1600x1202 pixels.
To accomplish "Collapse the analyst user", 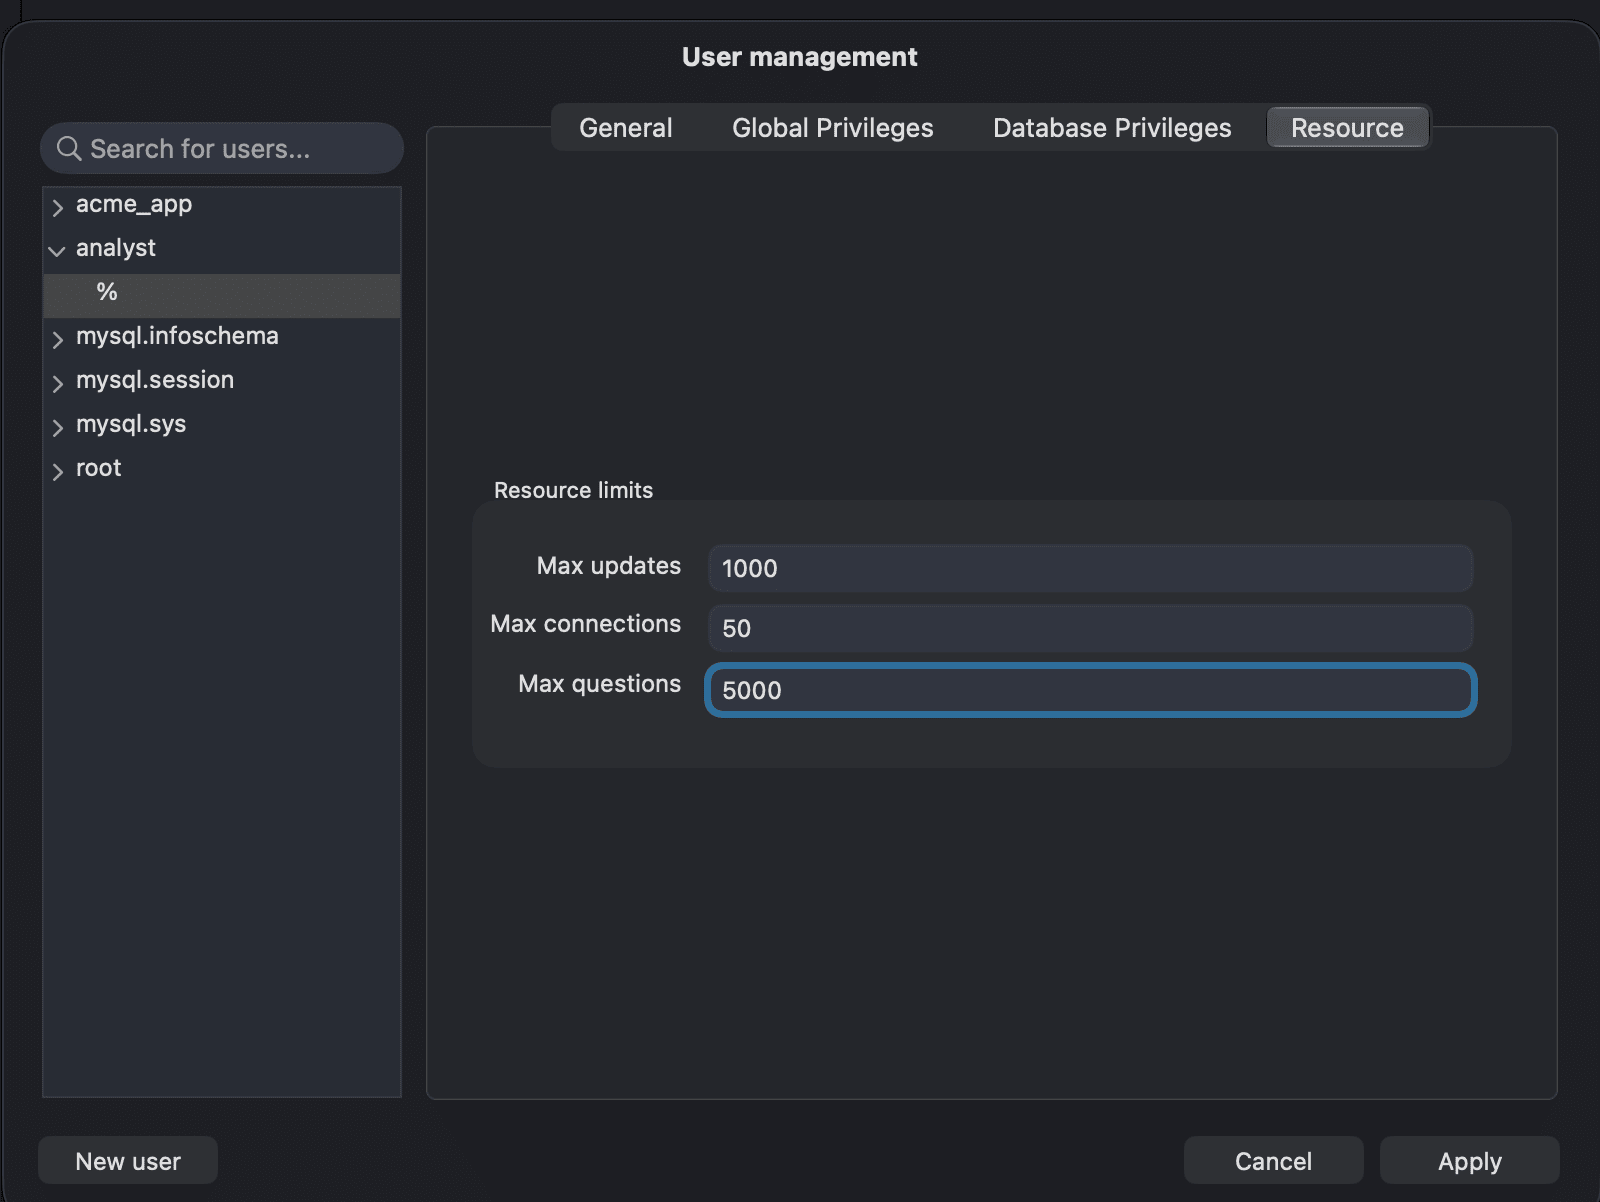I will (57, 250).
